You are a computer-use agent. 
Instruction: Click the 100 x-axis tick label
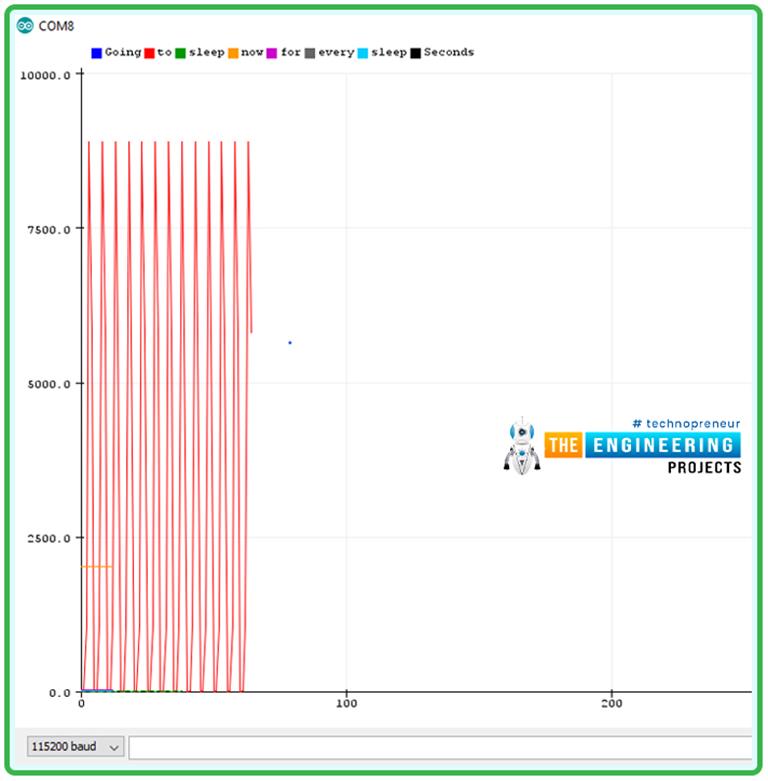(346, 704)
